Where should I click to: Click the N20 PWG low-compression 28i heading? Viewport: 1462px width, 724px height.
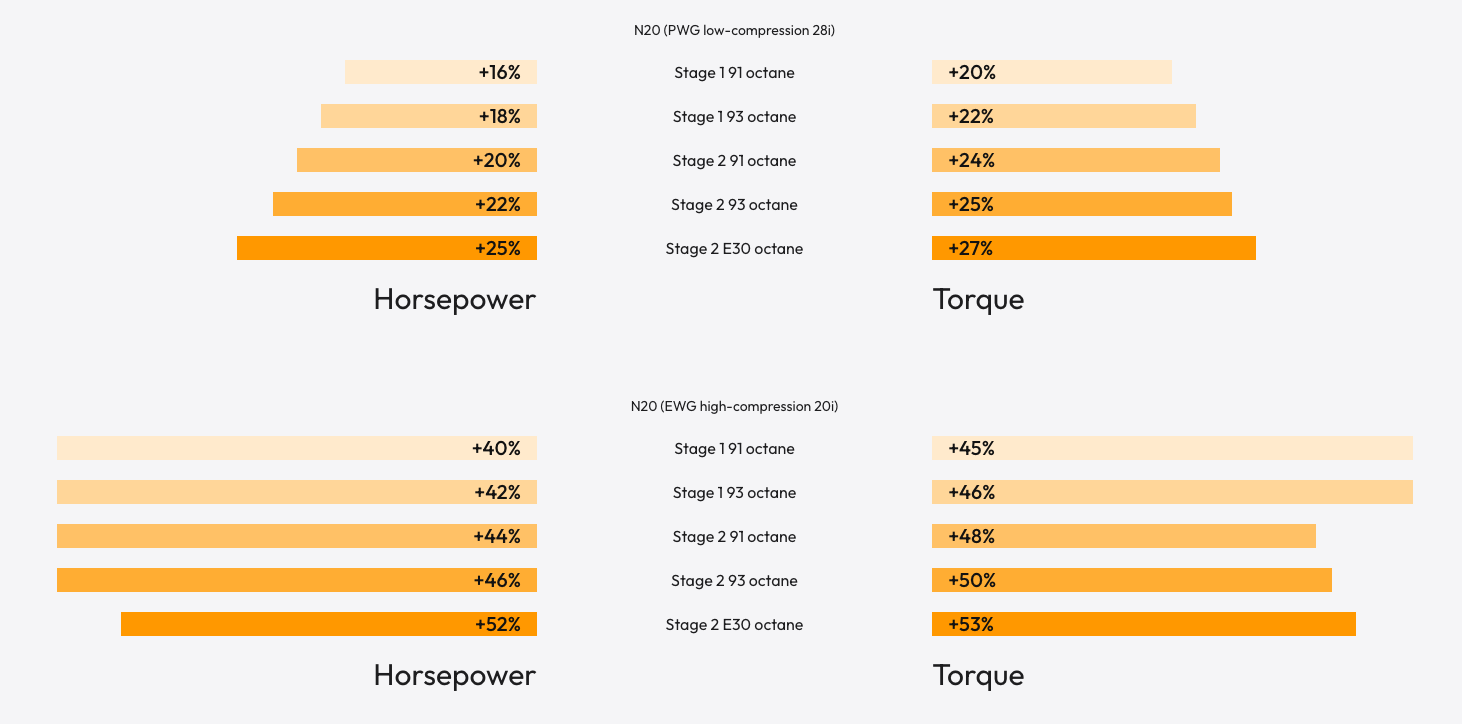(x=734, y=30)
